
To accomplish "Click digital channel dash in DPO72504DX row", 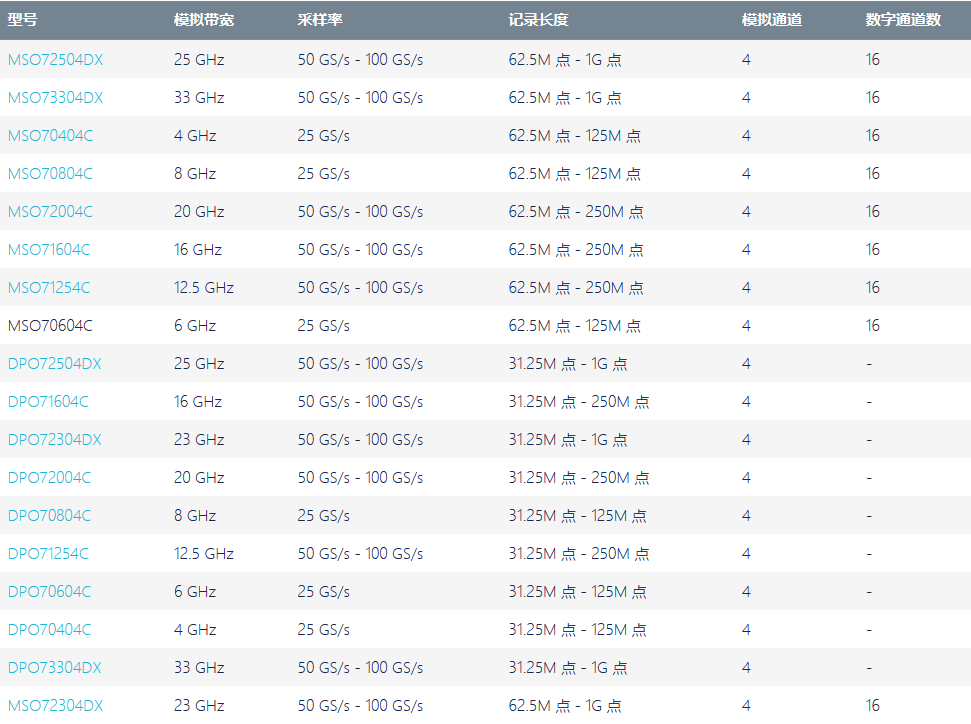I will click(869, 364).
